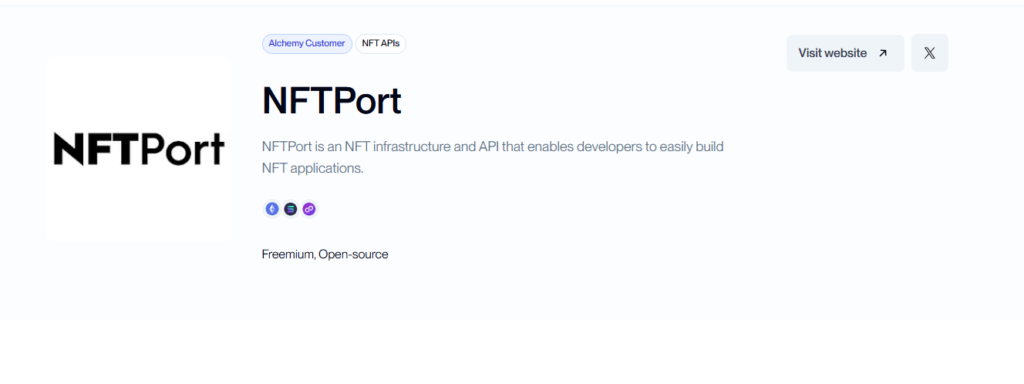Click the purple Polygon chain icon
Screen dimensions: 1024x384
point(310,209)
